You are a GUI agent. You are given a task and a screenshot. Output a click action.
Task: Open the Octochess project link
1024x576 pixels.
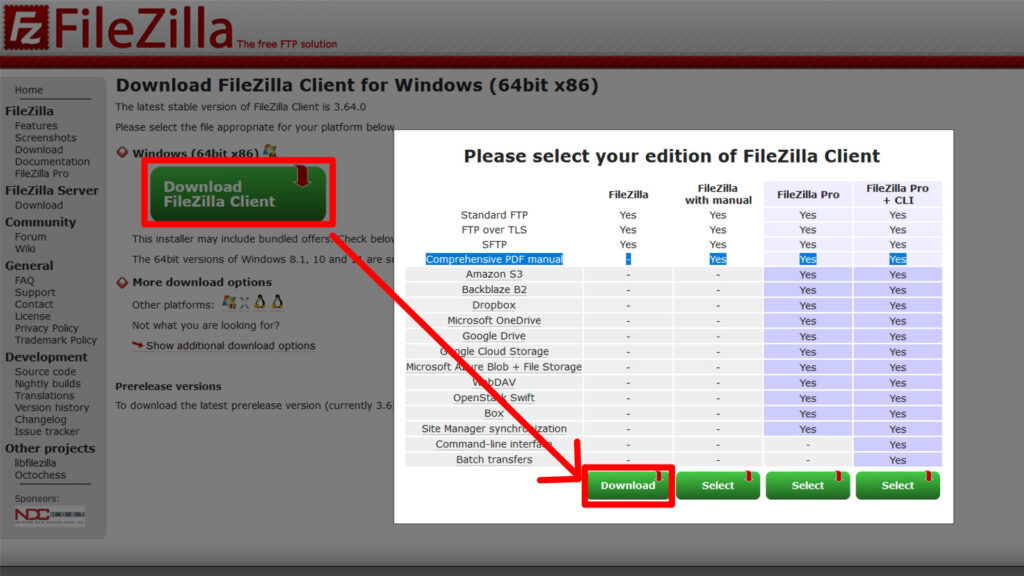(40, 475)
